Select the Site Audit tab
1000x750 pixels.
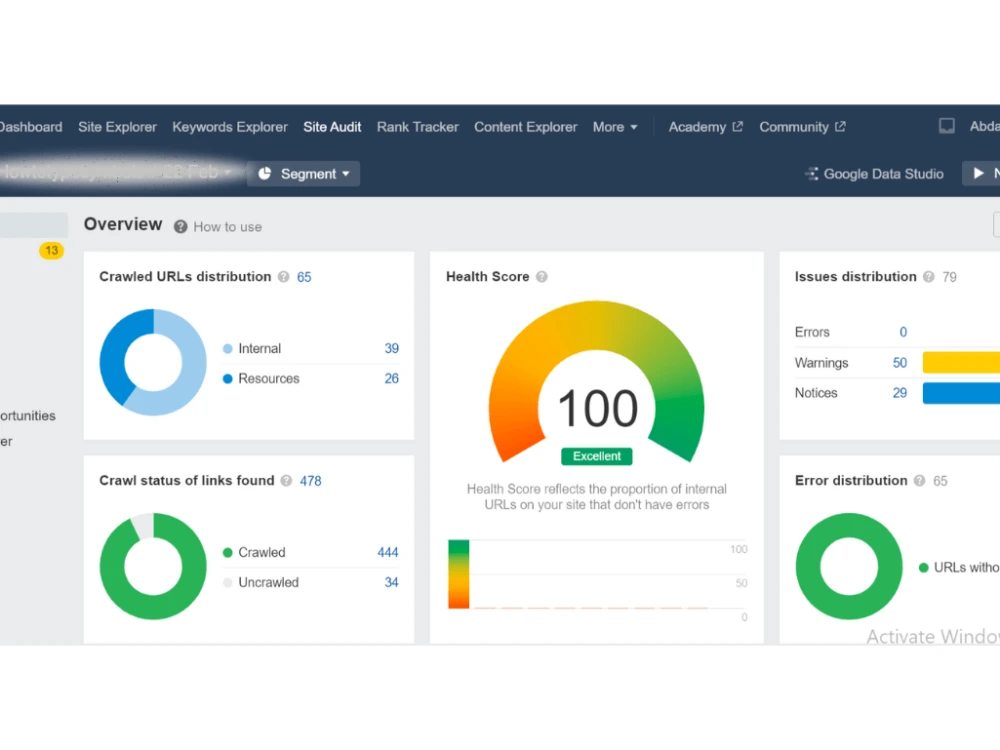click(332, 127)
